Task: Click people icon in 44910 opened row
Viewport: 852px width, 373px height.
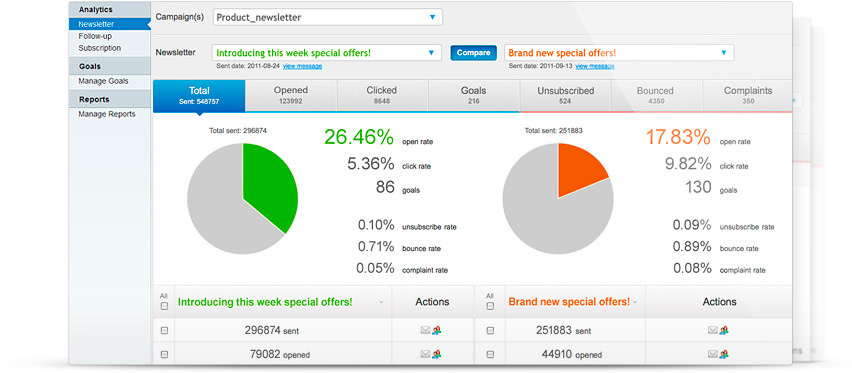Action: click(723, 354)
